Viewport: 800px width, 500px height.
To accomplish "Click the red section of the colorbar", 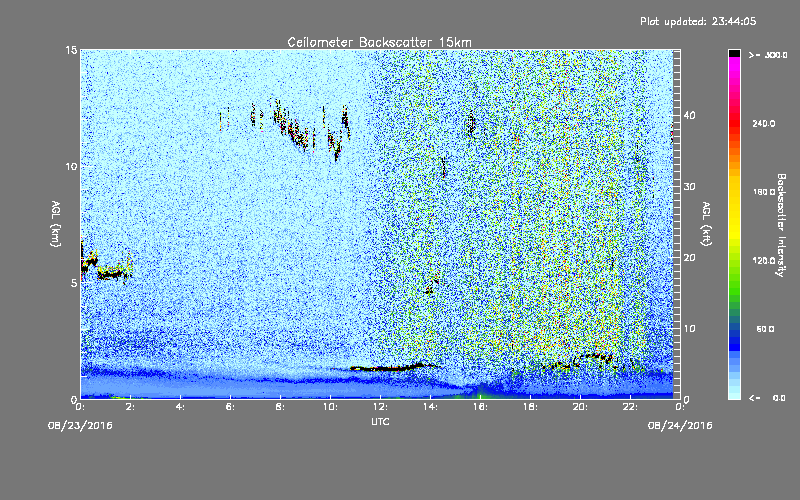I will click(734, 125).
